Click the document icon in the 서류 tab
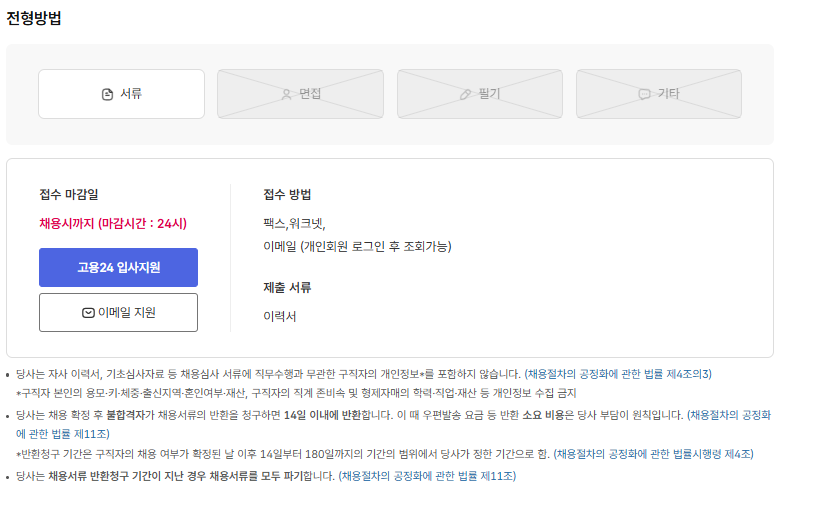The width and height of the screenshot is (823, 529). (x=108, y=94)
